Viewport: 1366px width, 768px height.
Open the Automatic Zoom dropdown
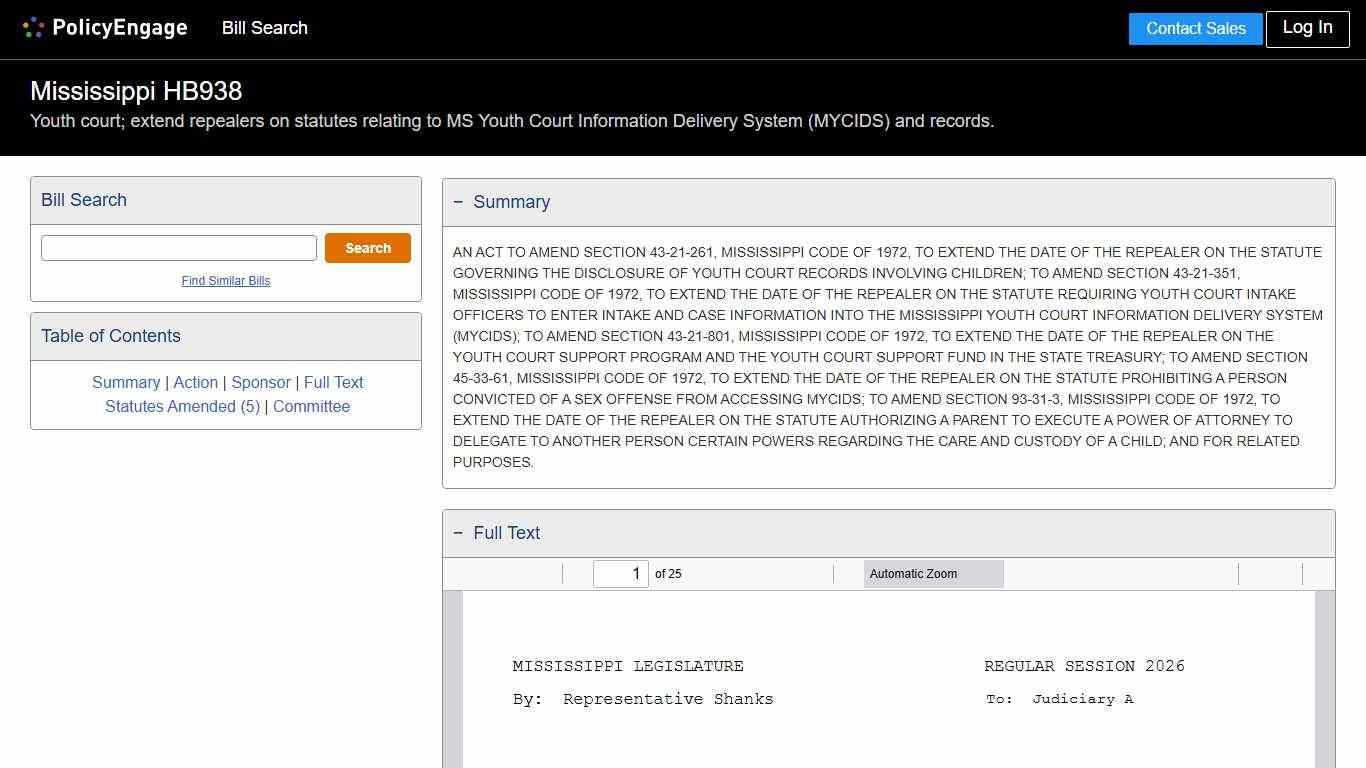[932, 573]
